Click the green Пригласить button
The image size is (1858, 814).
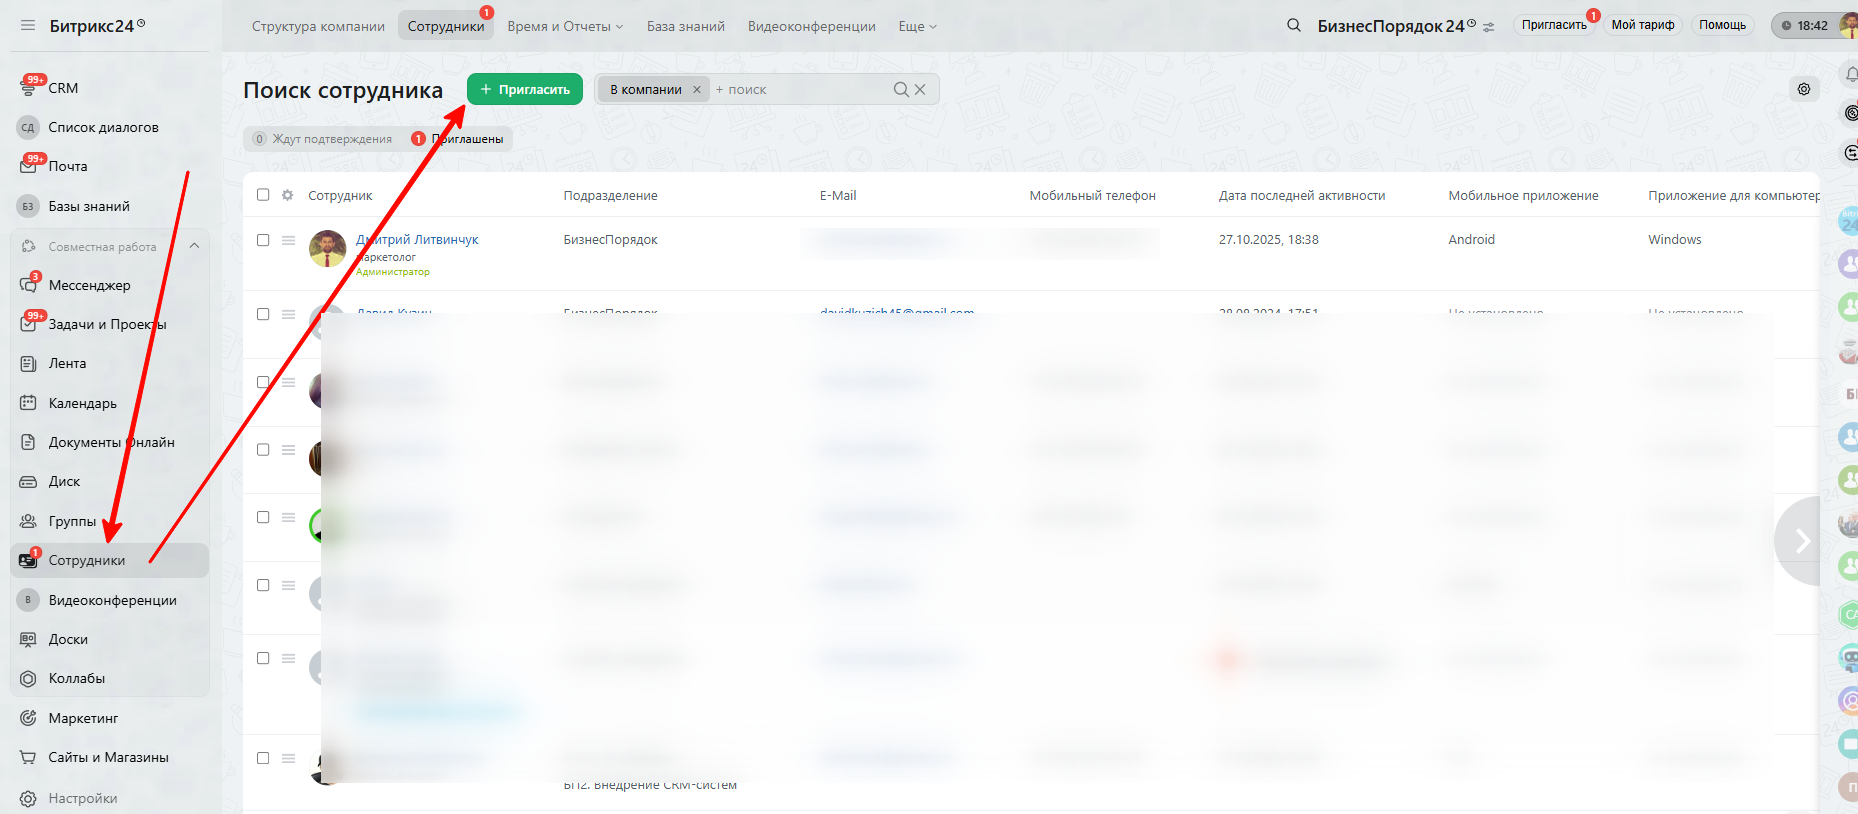click(525, 89)
